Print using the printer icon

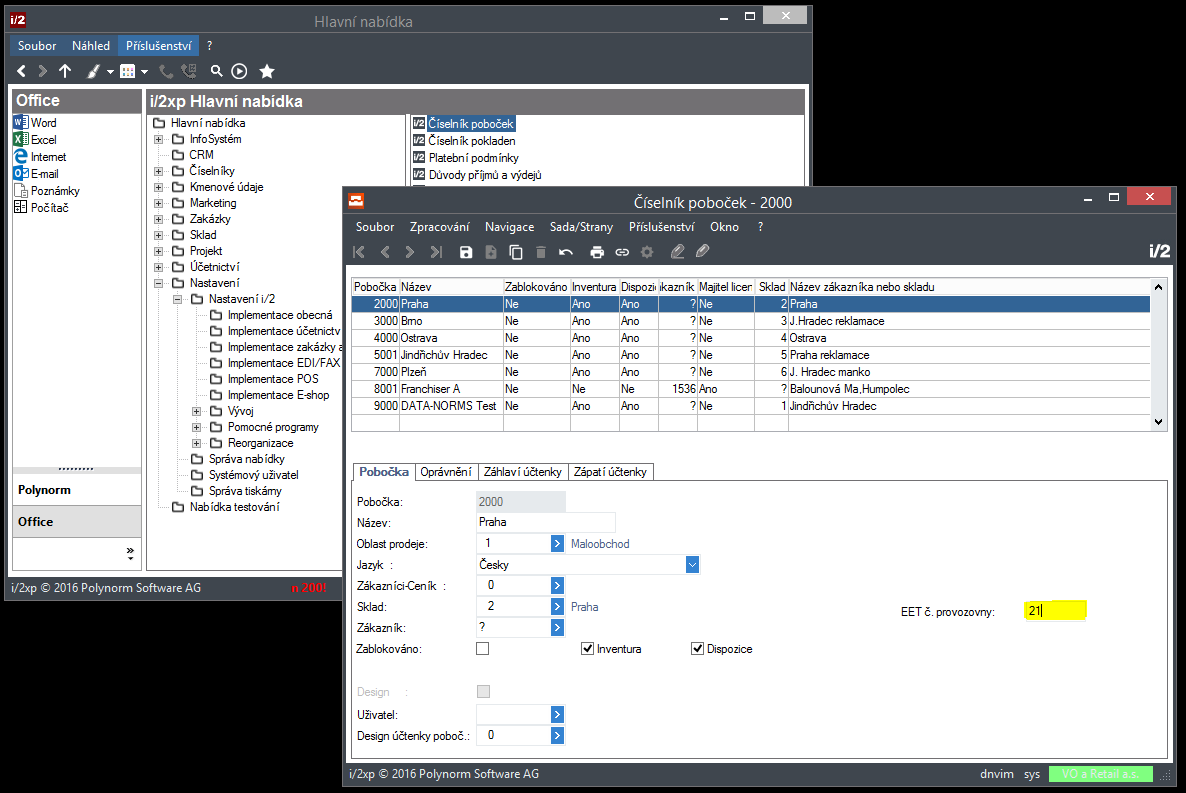click(x=597, y=252)
